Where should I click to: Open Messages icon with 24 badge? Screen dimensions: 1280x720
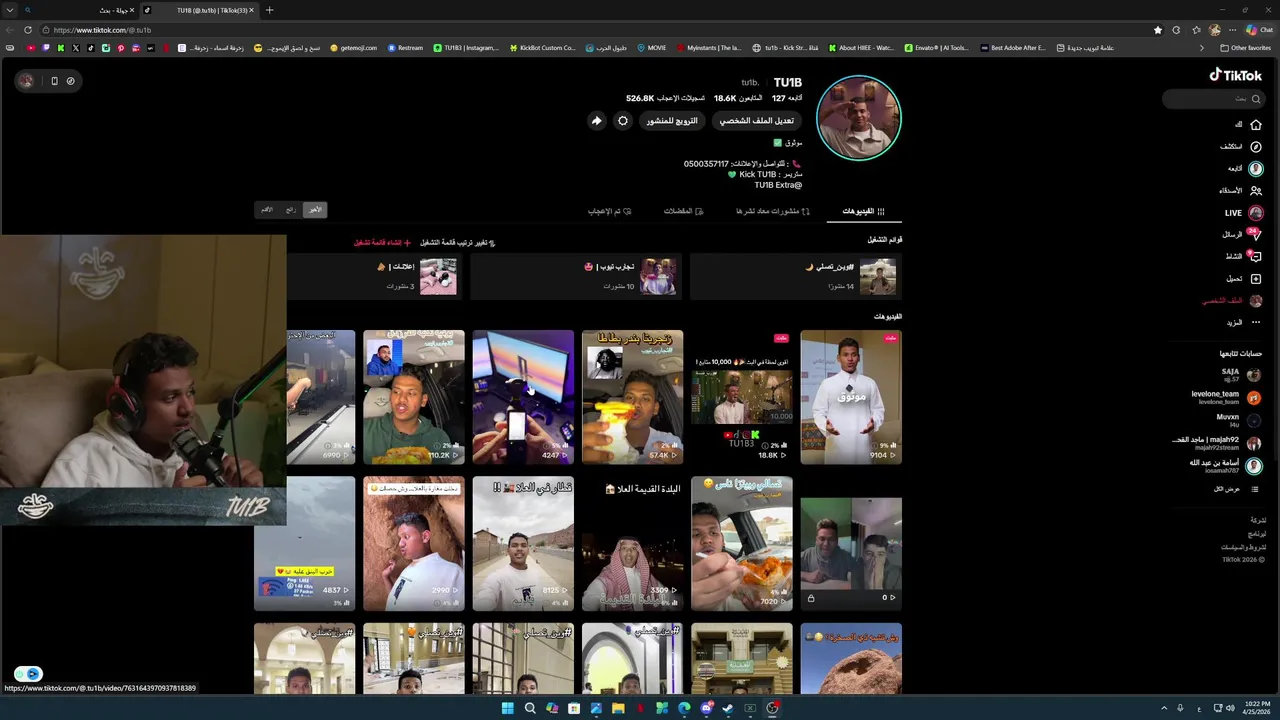point(1255,234)
